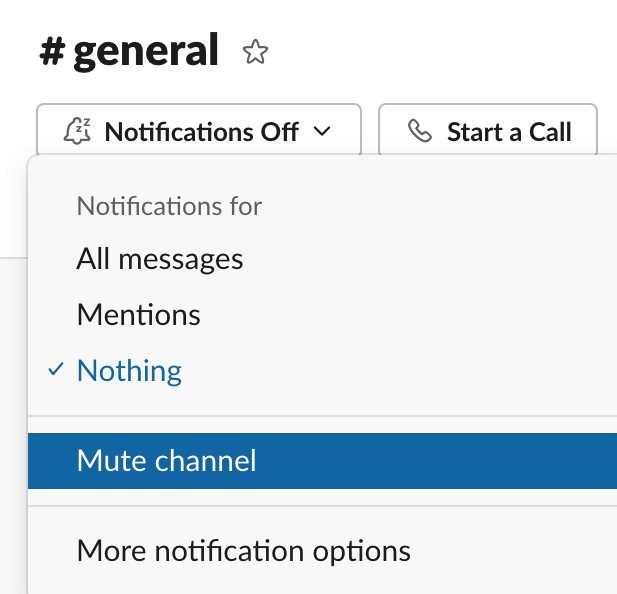
Task: Click the word Call in the call button
Action: click(x=550, y=132)
